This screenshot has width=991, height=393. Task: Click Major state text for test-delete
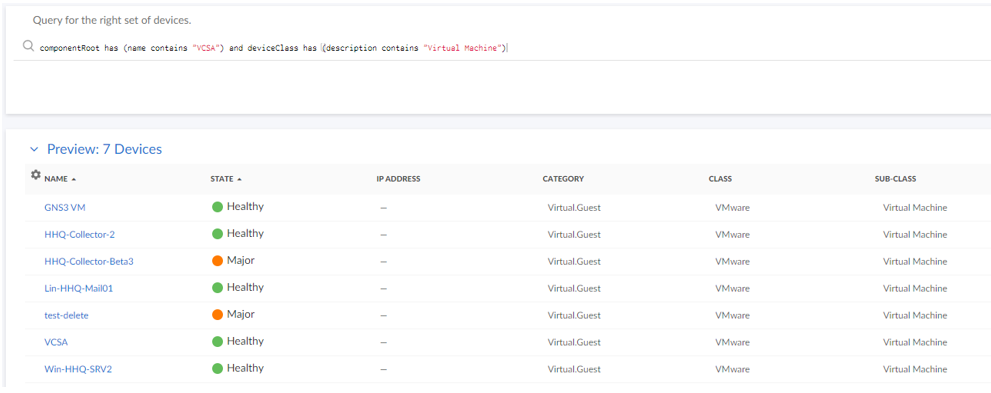click(x=241, y=314)
